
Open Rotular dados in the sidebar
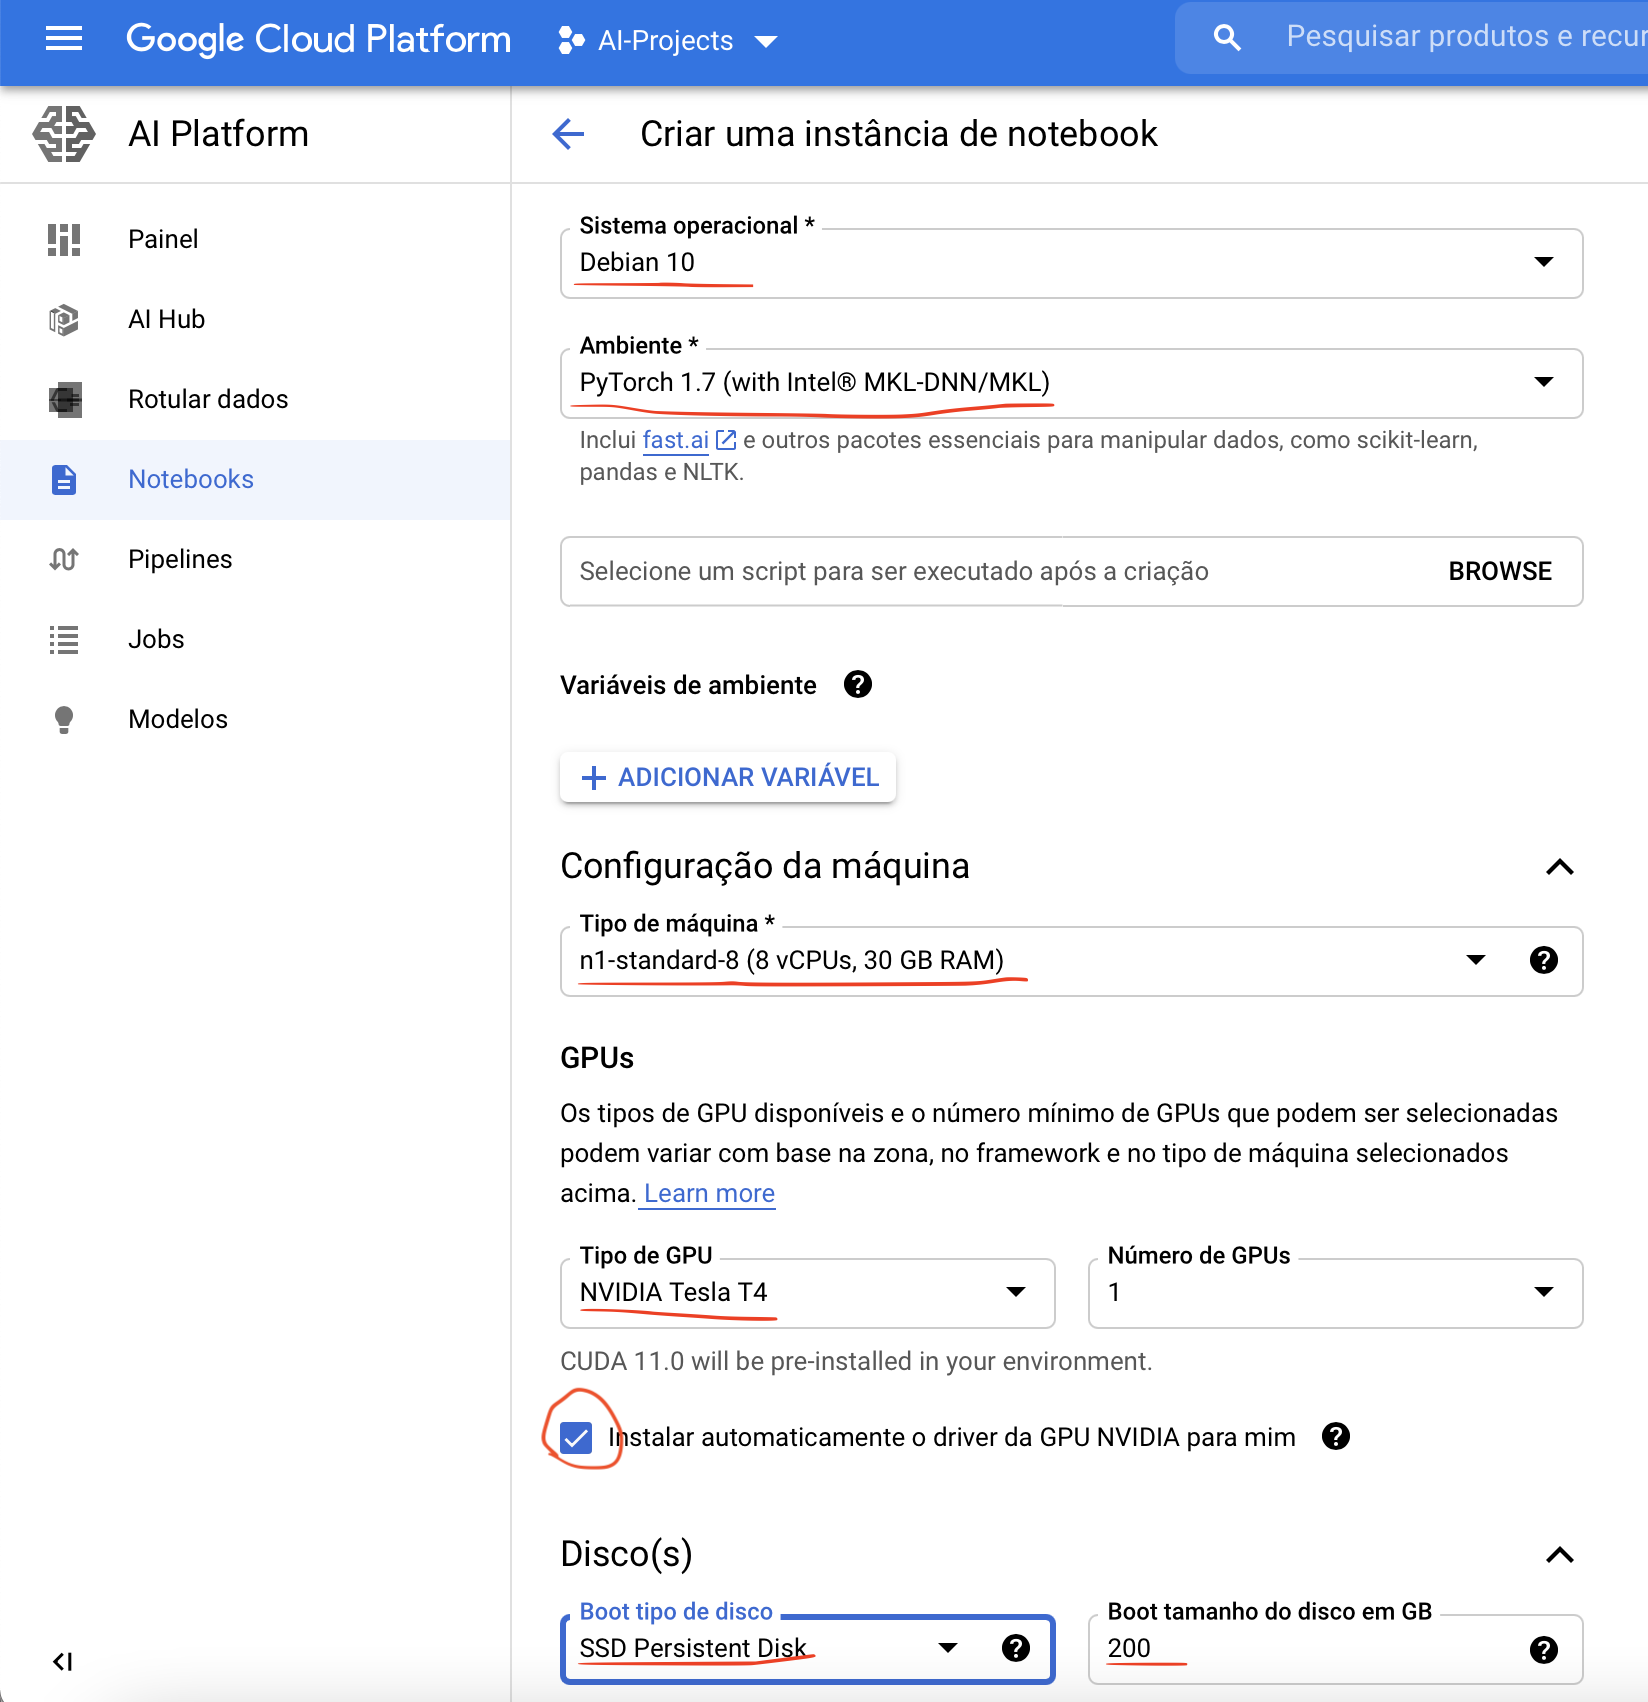coord(255,400)
